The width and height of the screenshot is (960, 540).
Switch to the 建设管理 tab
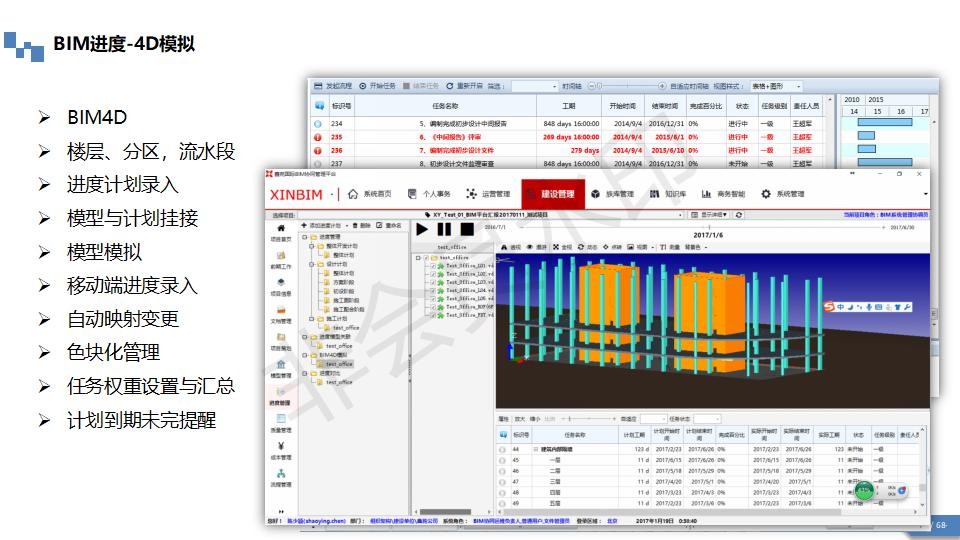pyautogui.click(x=553, y=194)
